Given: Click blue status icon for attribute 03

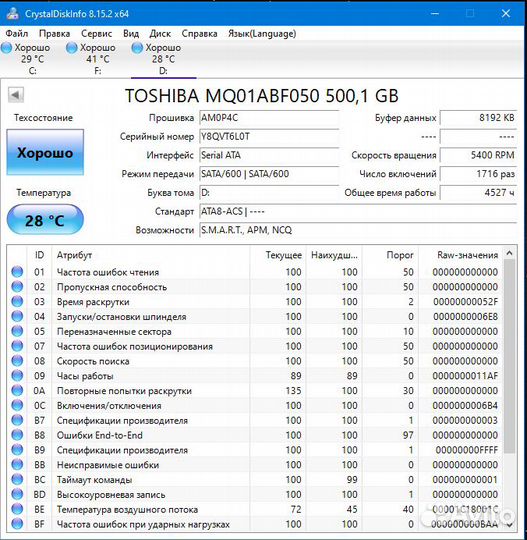Looking at the screenshot, I should 17,301.
